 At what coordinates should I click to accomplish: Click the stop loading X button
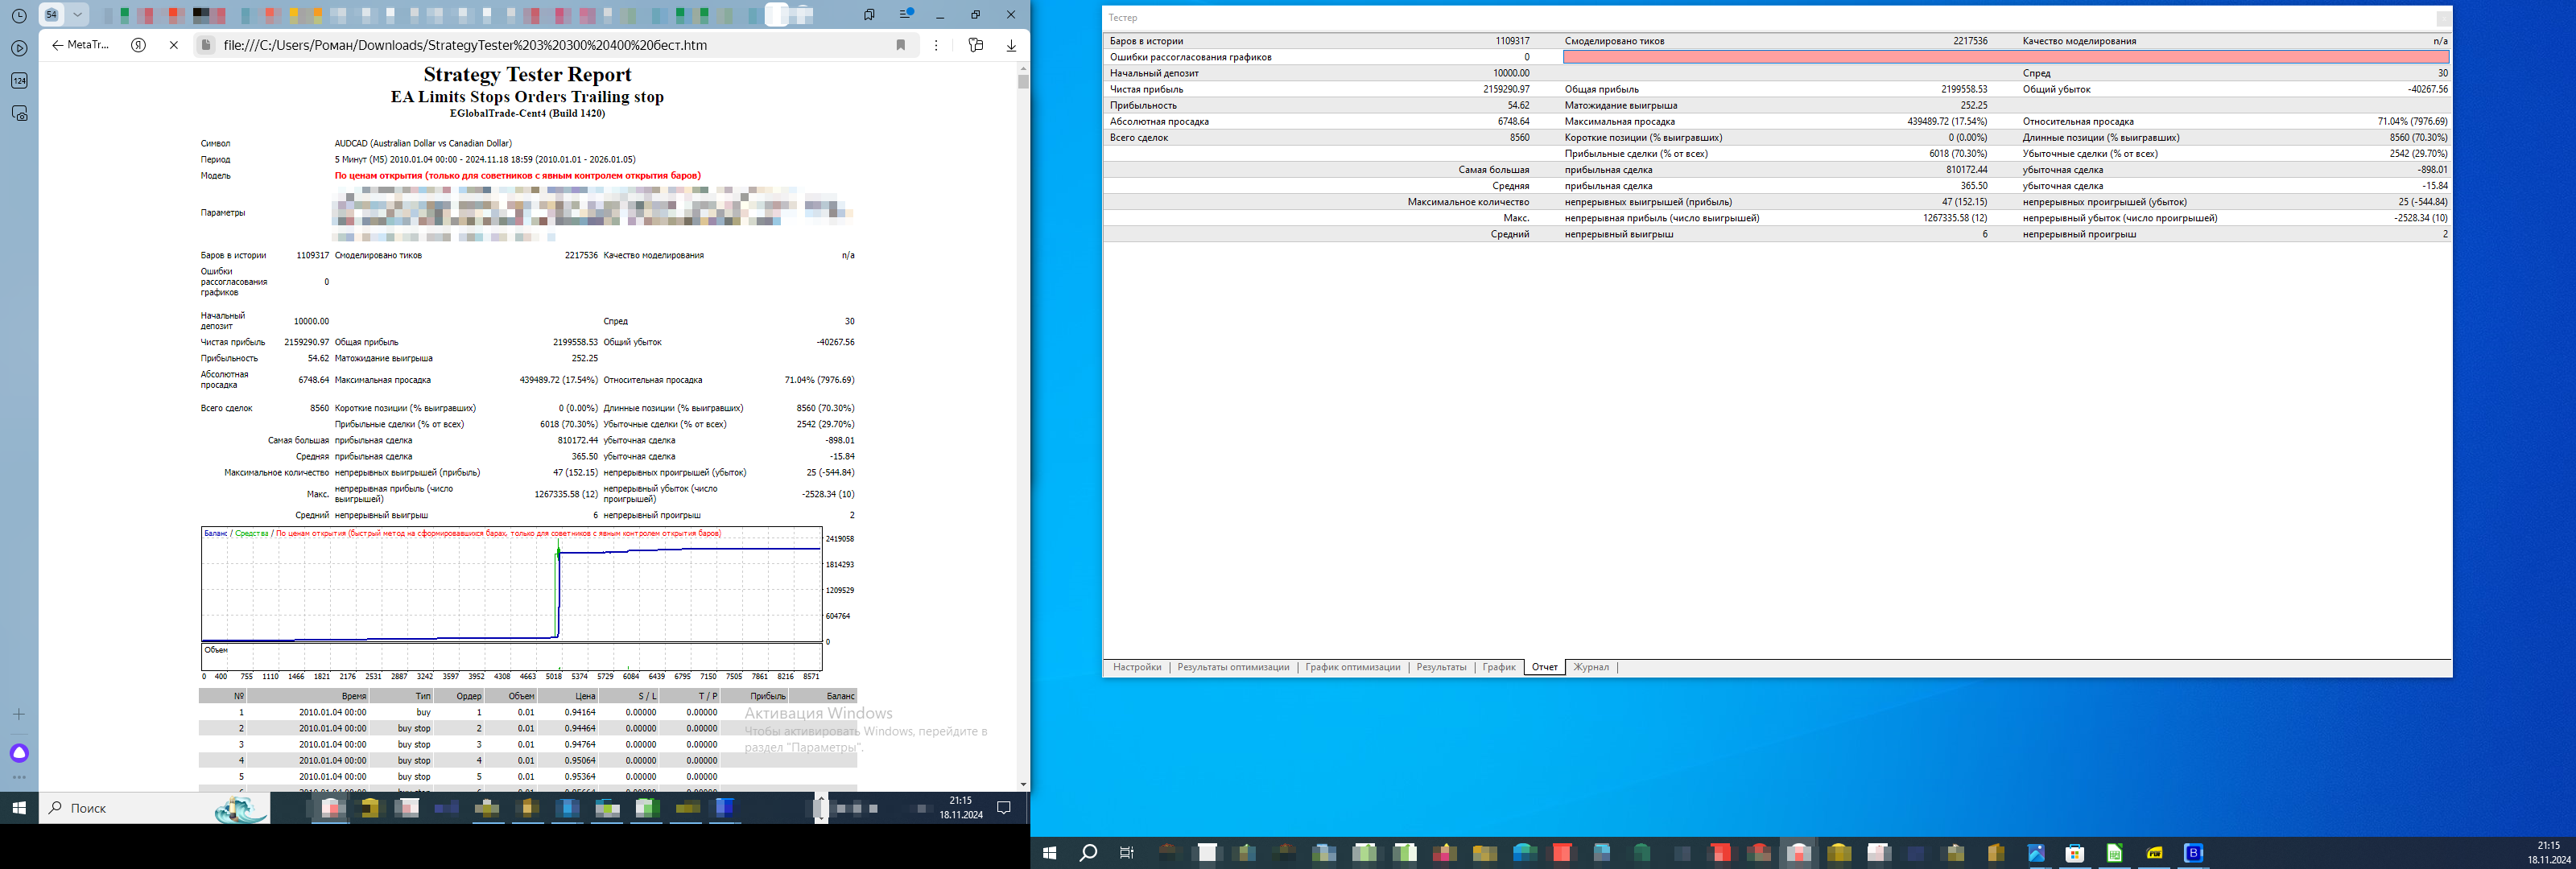174,45
